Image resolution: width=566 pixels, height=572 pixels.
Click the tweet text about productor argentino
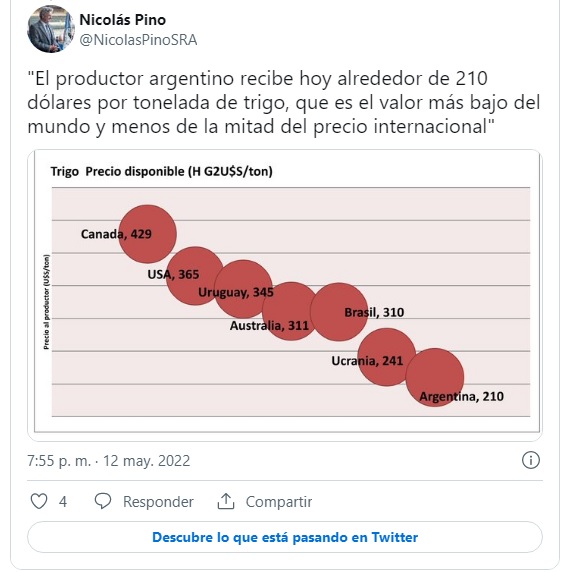tap(283, 103)
